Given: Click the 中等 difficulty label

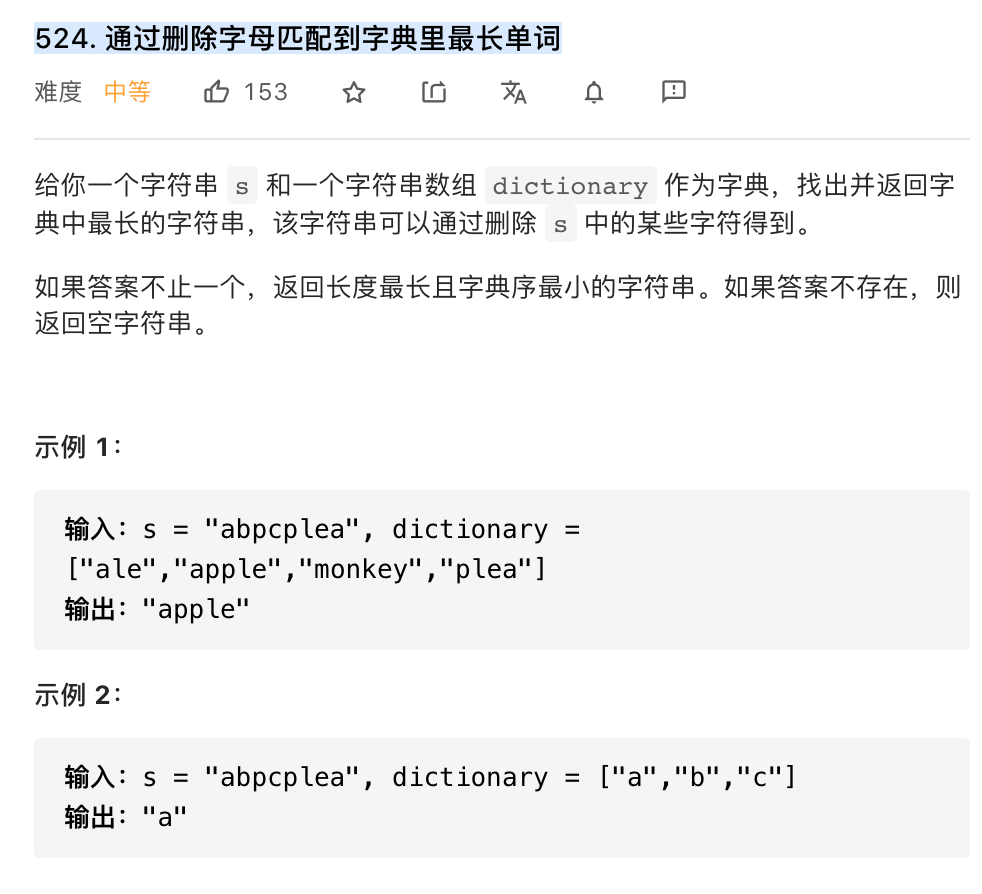Looking at the screenshot, I should click(x=127, y=92).
